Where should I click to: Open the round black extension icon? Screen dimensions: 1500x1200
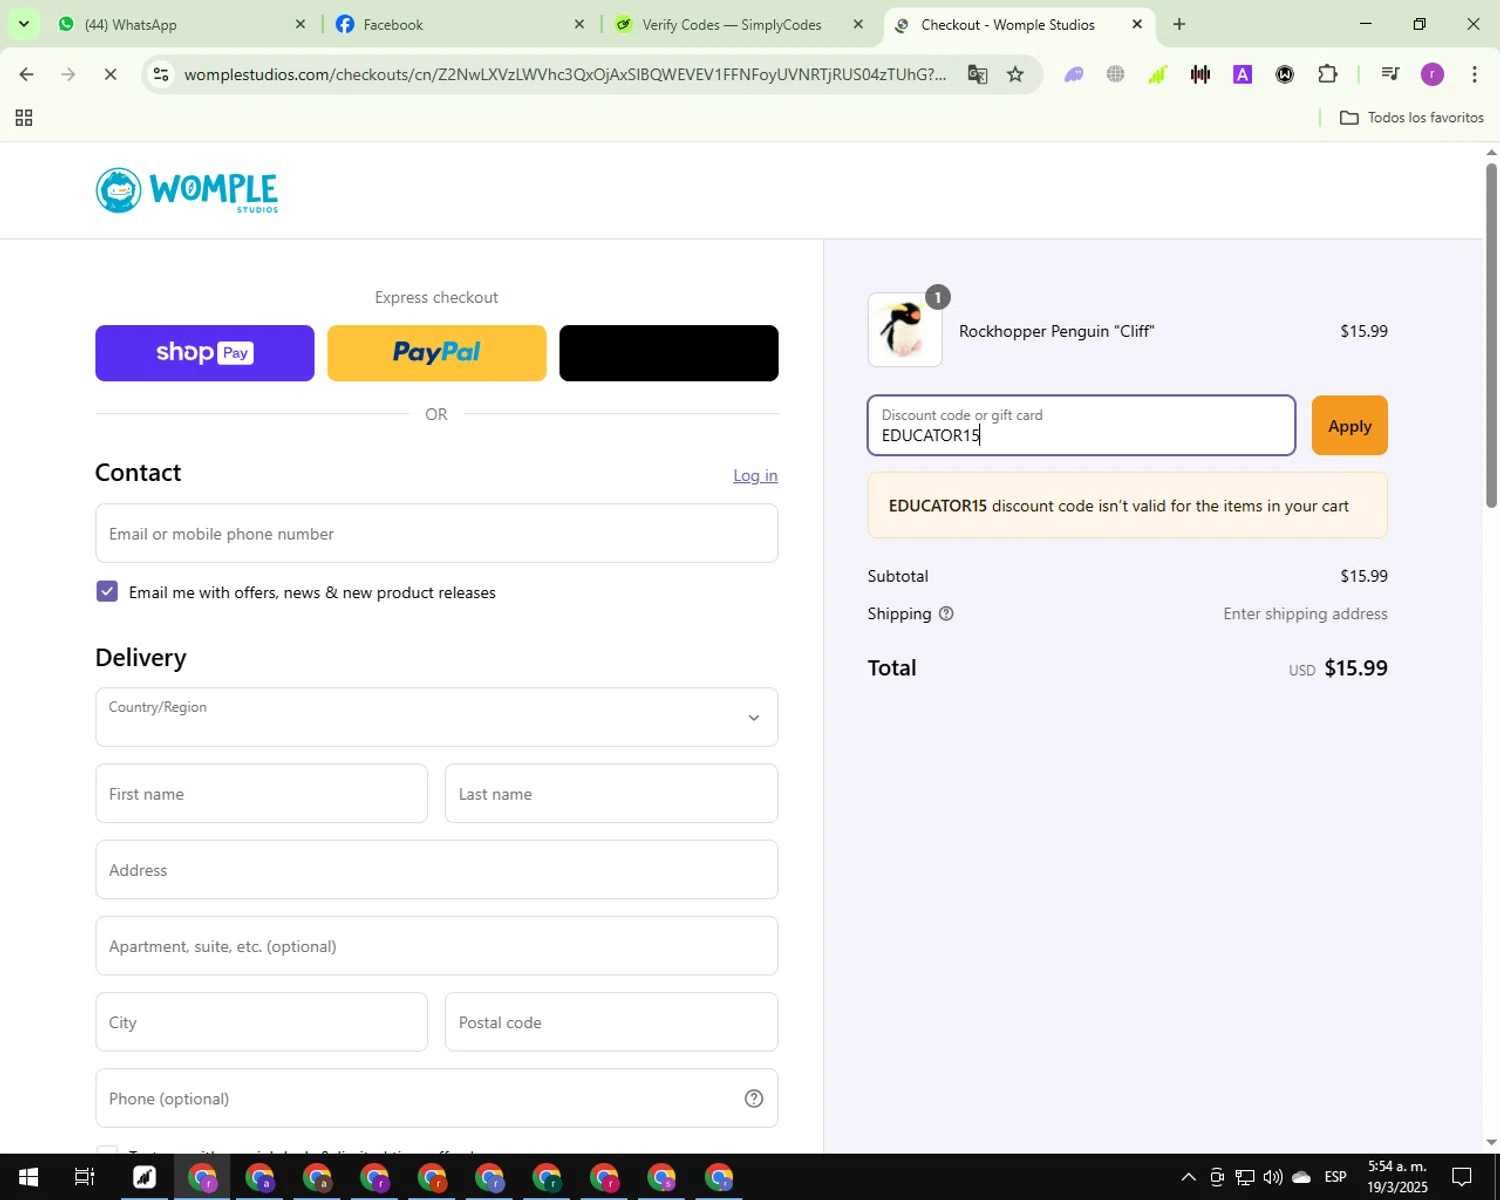coord(1285,74)
